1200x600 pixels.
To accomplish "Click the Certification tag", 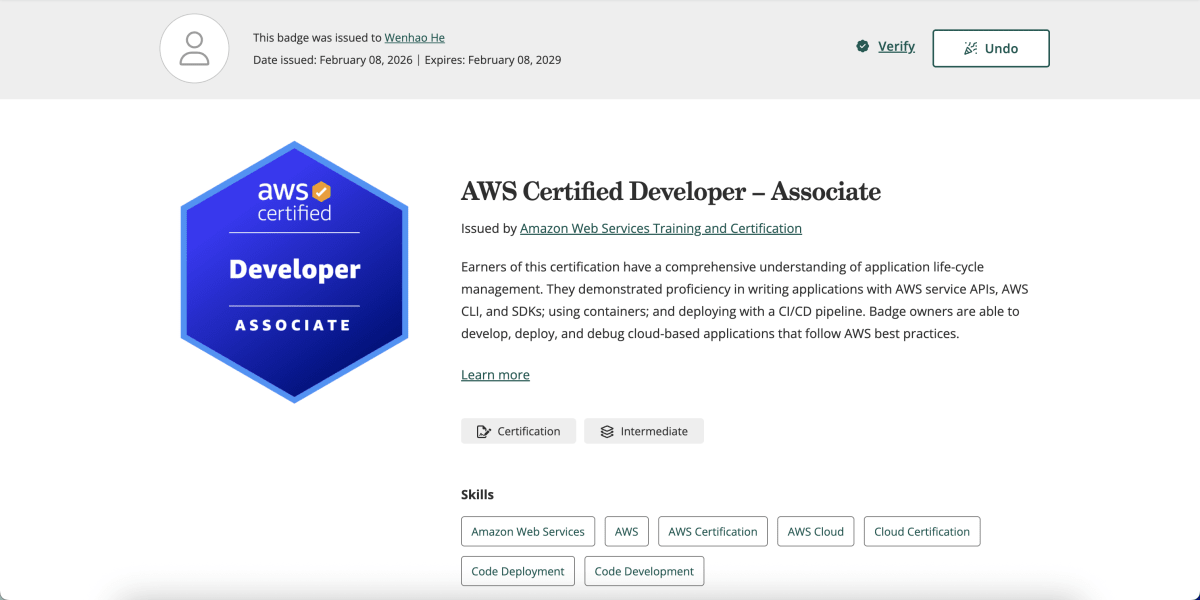I will tap(518, 431).
